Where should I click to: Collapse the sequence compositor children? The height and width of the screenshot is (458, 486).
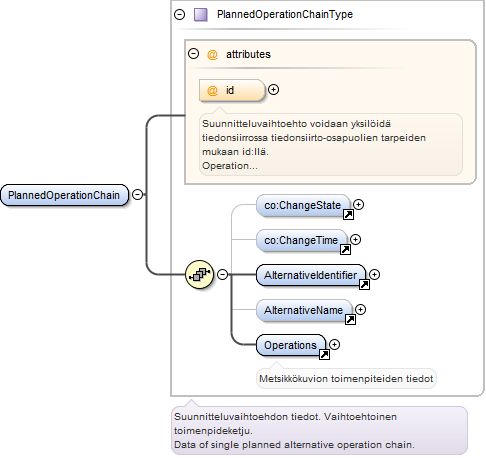coord(222,274)
